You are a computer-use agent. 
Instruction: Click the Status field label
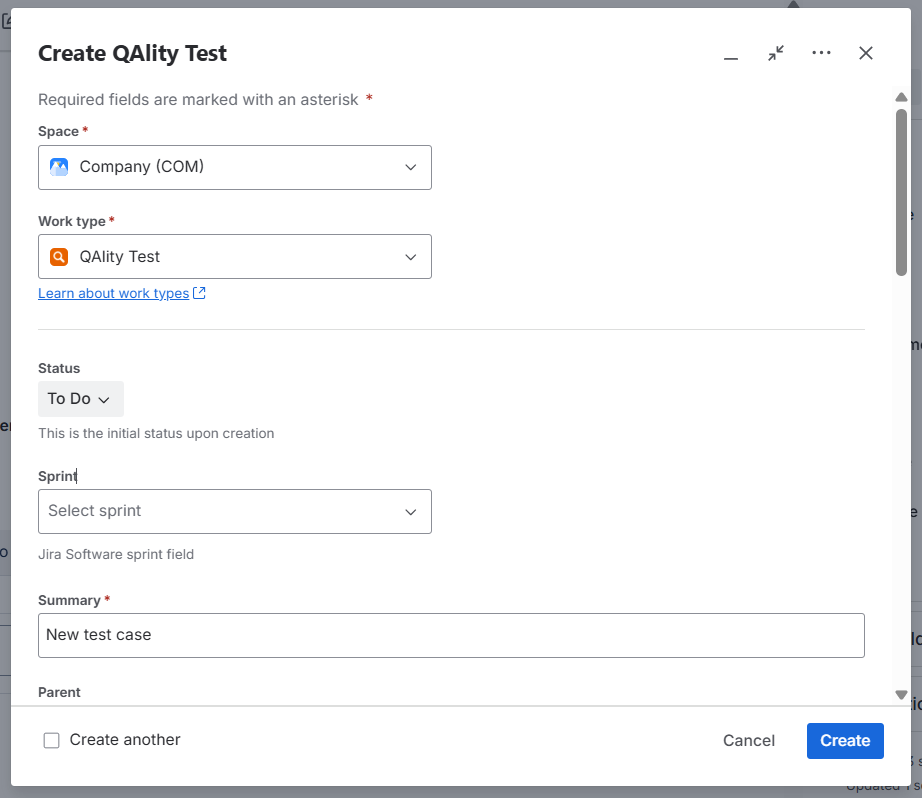[59, 368]
